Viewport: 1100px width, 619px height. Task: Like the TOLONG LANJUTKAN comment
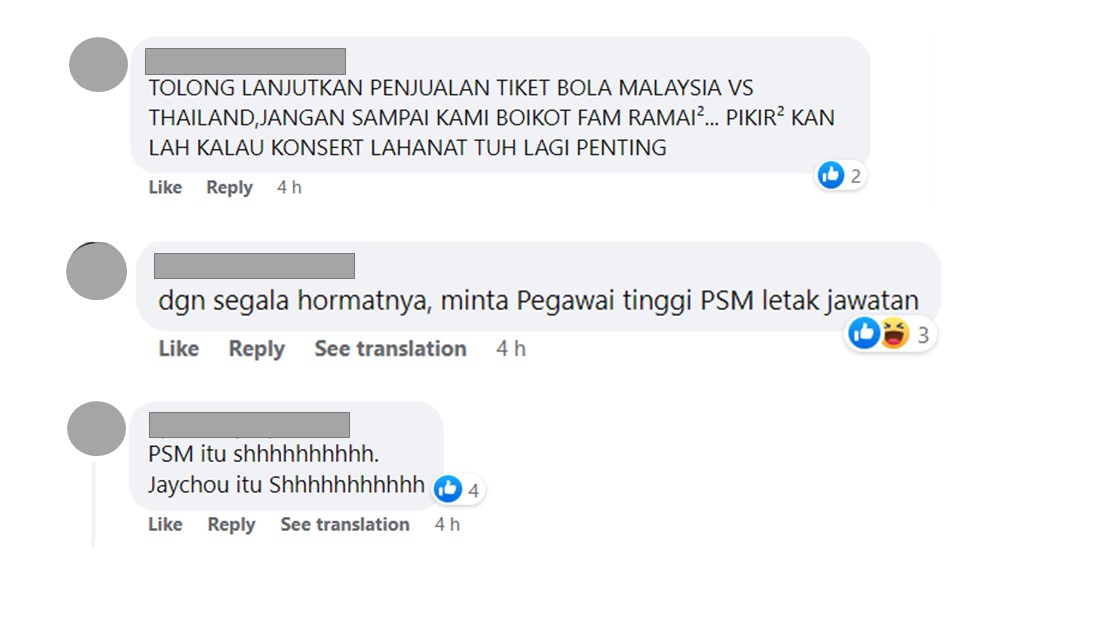(x=165, y=187)
